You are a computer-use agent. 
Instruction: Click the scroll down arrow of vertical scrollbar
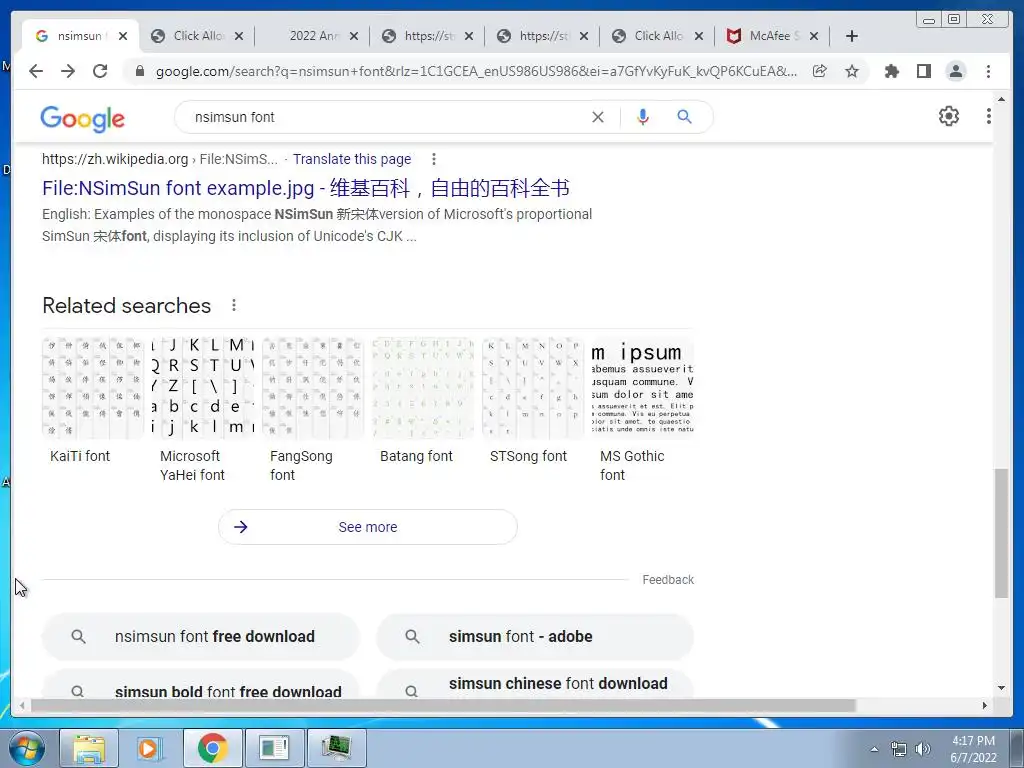click(x=1001, y=688)
